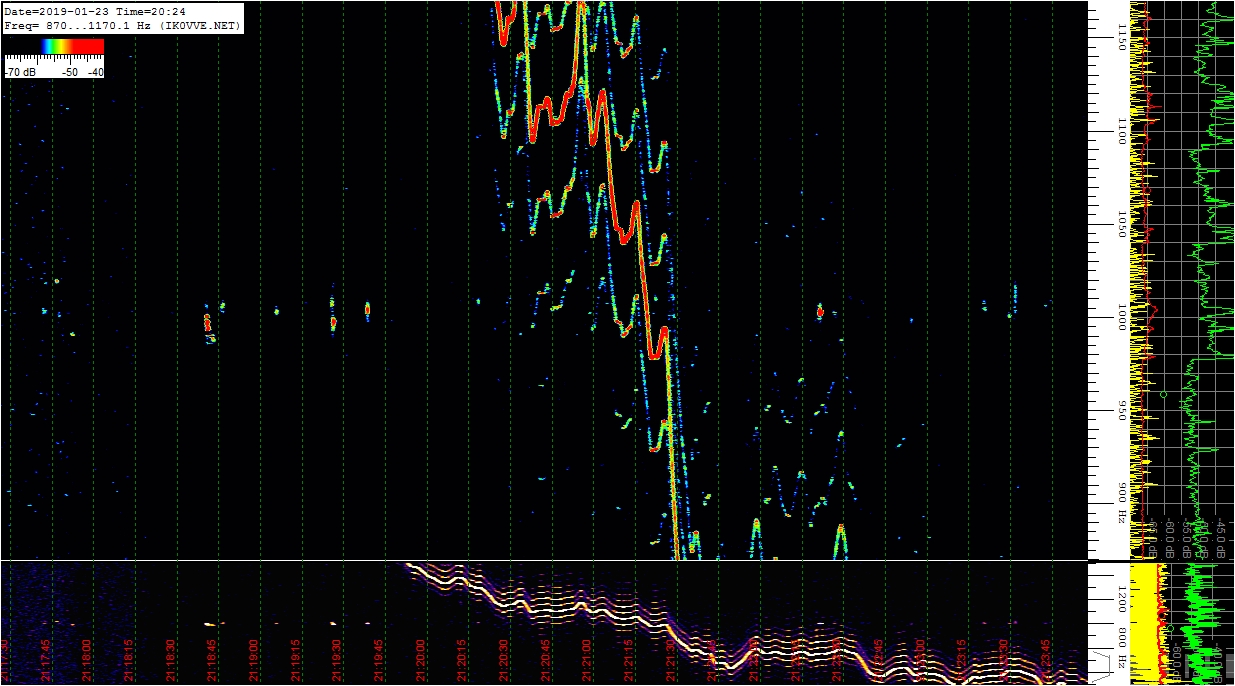Click the 21:19:15 time marker
1235x686 pixels.
297,659
